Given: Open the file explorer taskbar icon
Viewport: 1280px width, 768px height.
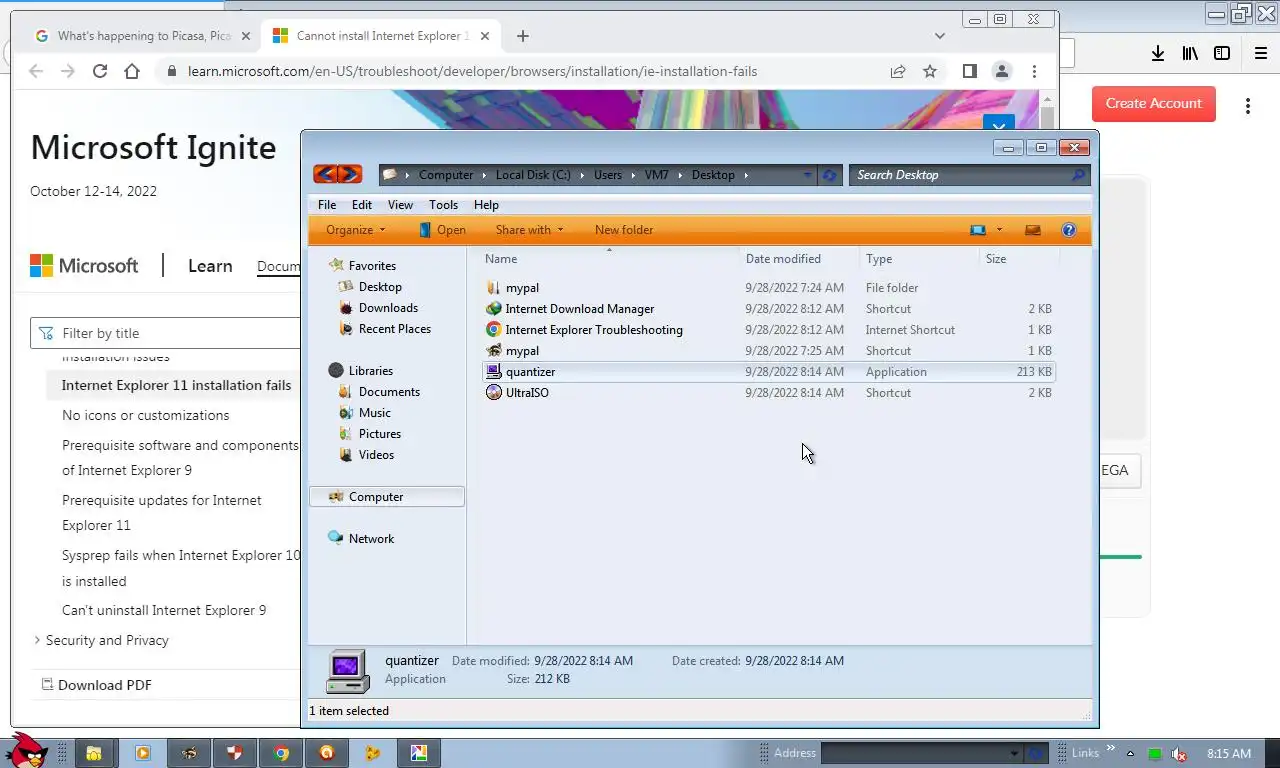Looking at the screenshot, I should [93, 753].
